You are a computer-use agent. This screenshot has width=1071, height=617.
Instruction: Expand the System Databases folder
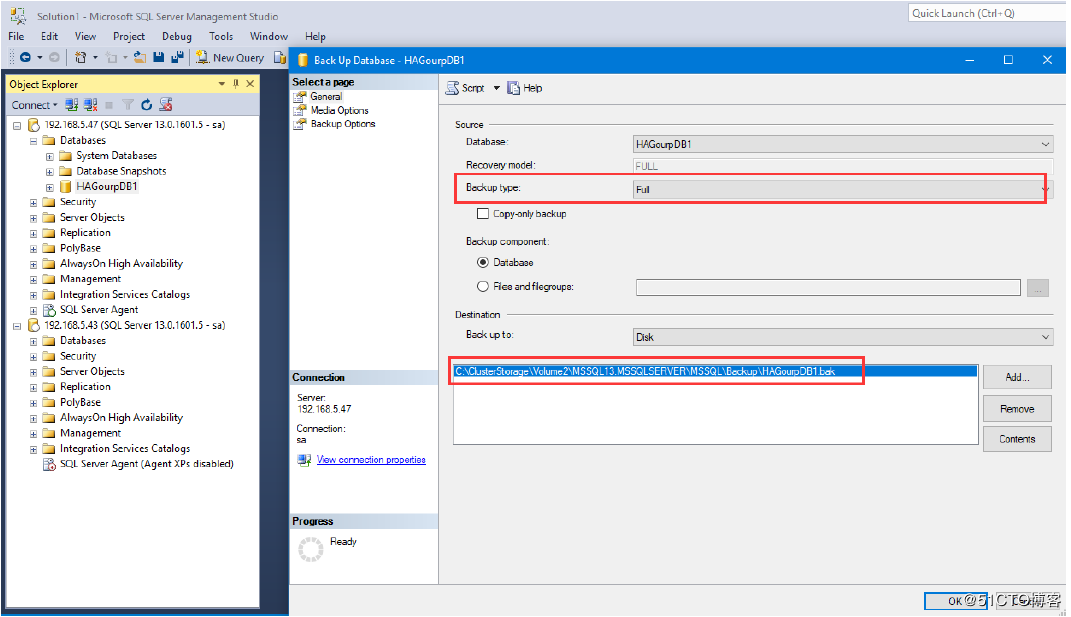[x=50, y=156]
